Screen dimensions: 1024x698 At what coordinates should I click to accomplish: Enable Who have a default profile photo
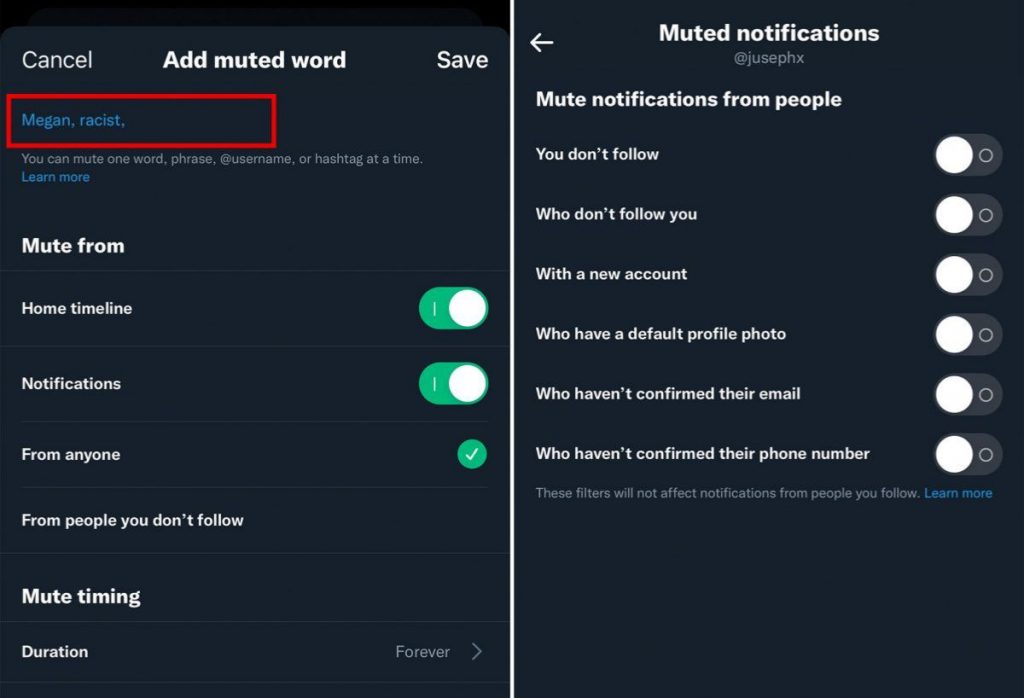coord(967,334)
